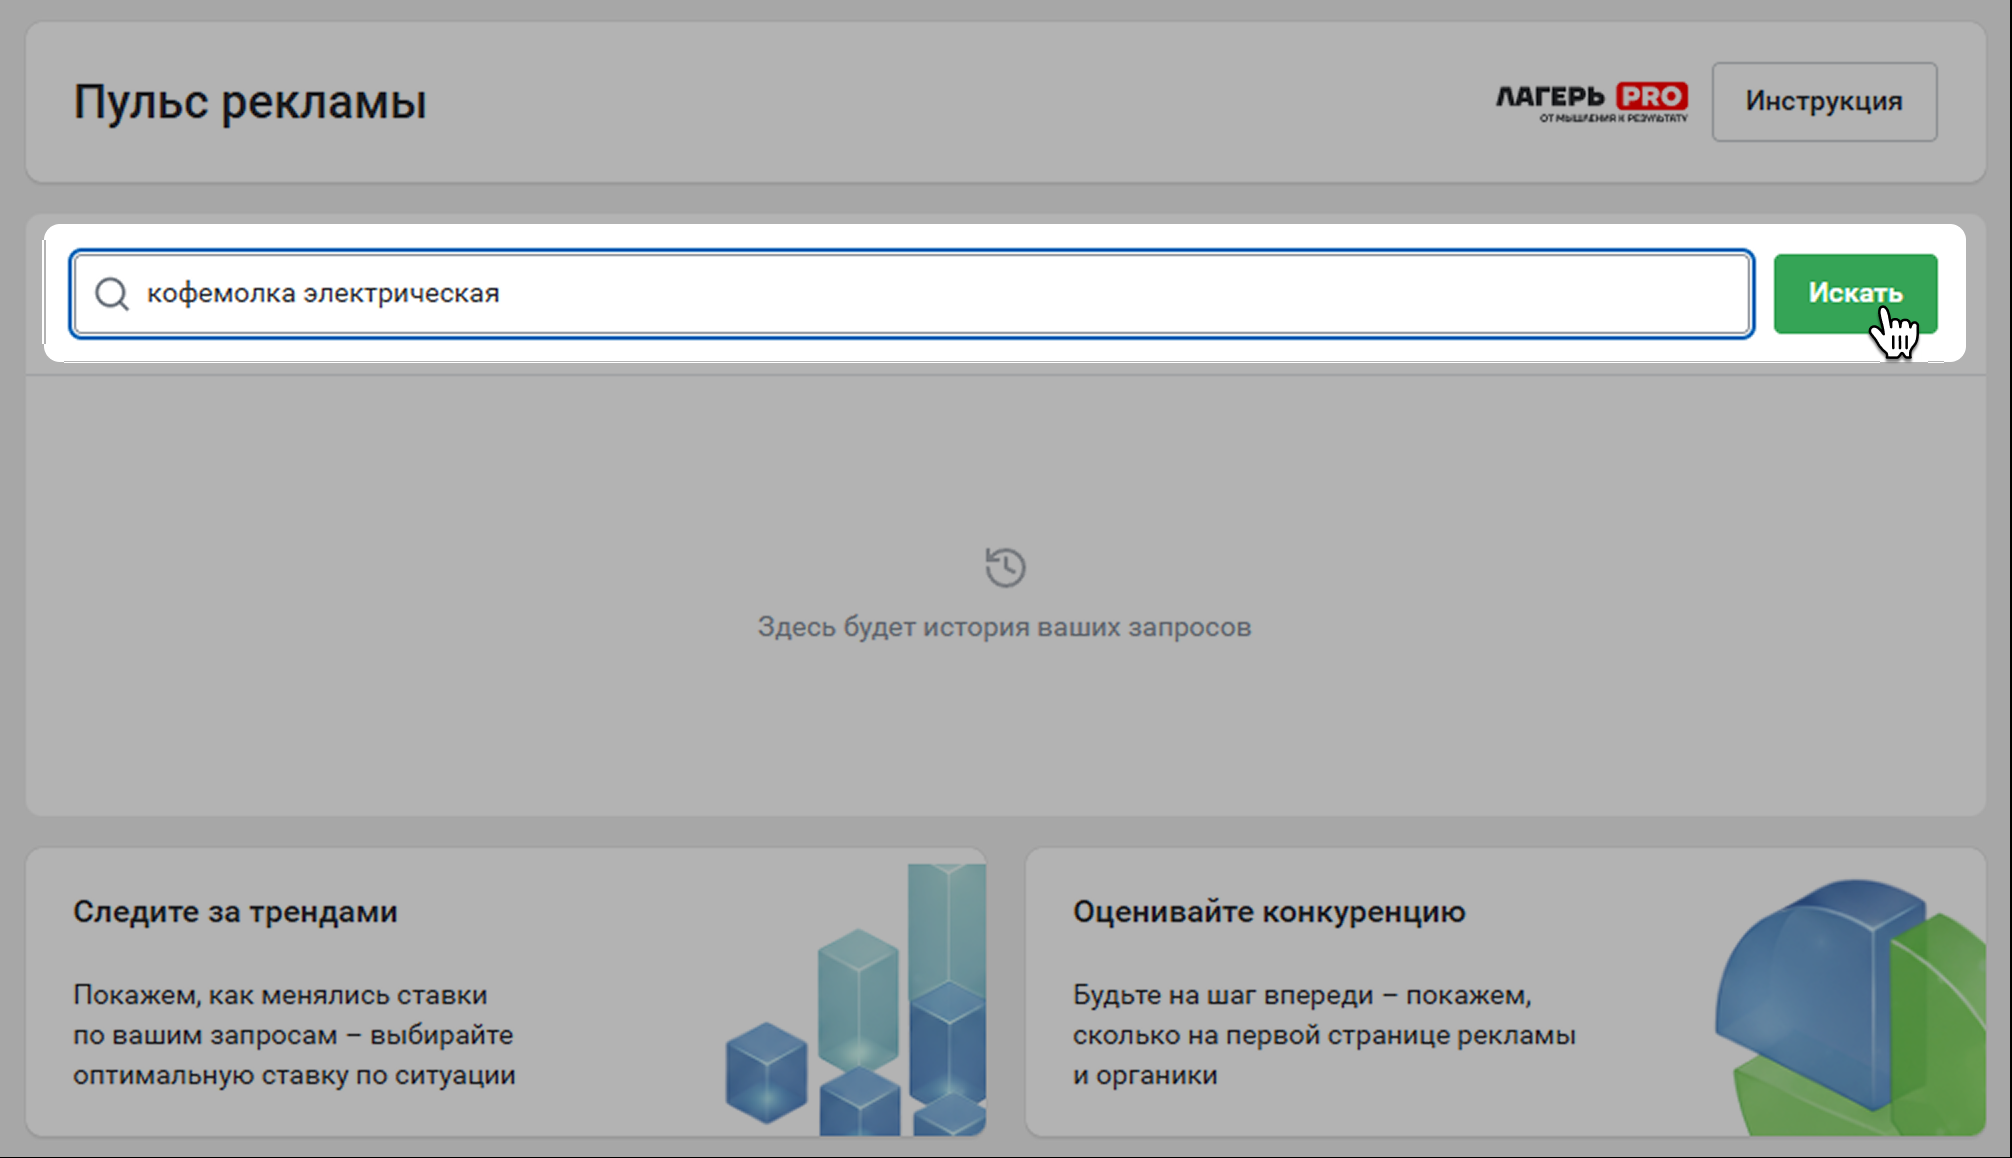Click the magnifier icon in search field
Screen dimensions: 2012x1158
coord(111,294)
